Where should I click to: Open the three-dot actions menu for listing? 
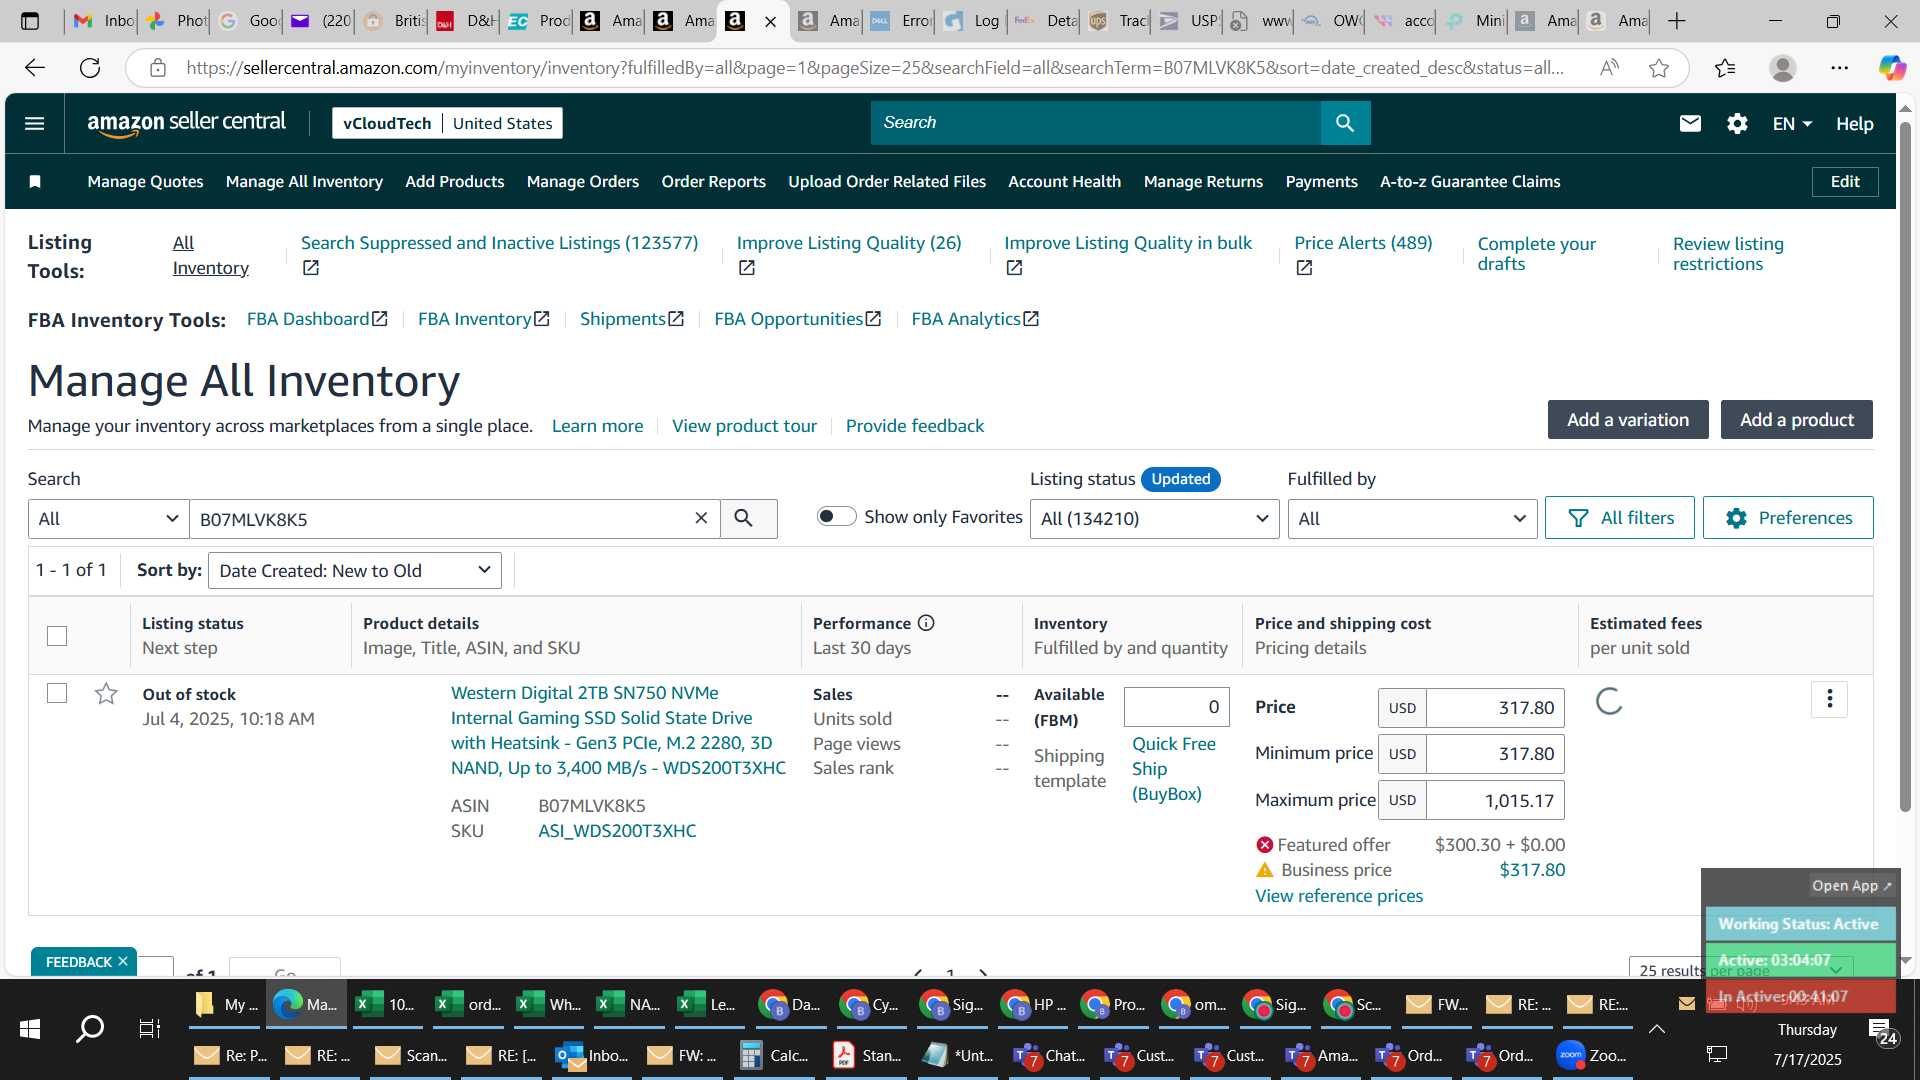coord(1829,699)
